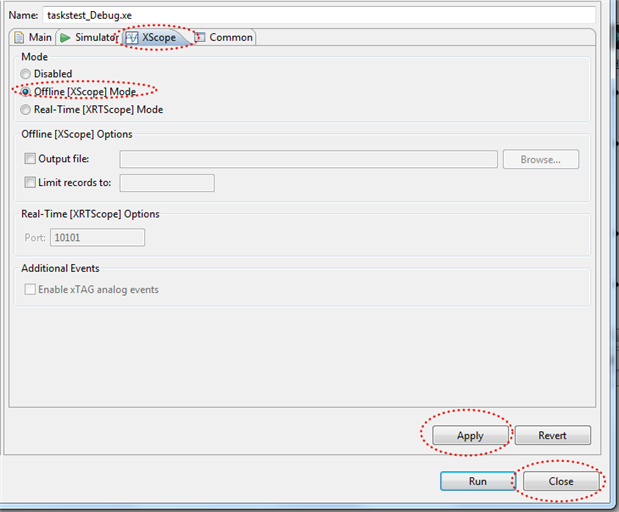The height and width of the screenshot is (512, 619).
Task: Select the XScope tab
Action: point(156,38)
